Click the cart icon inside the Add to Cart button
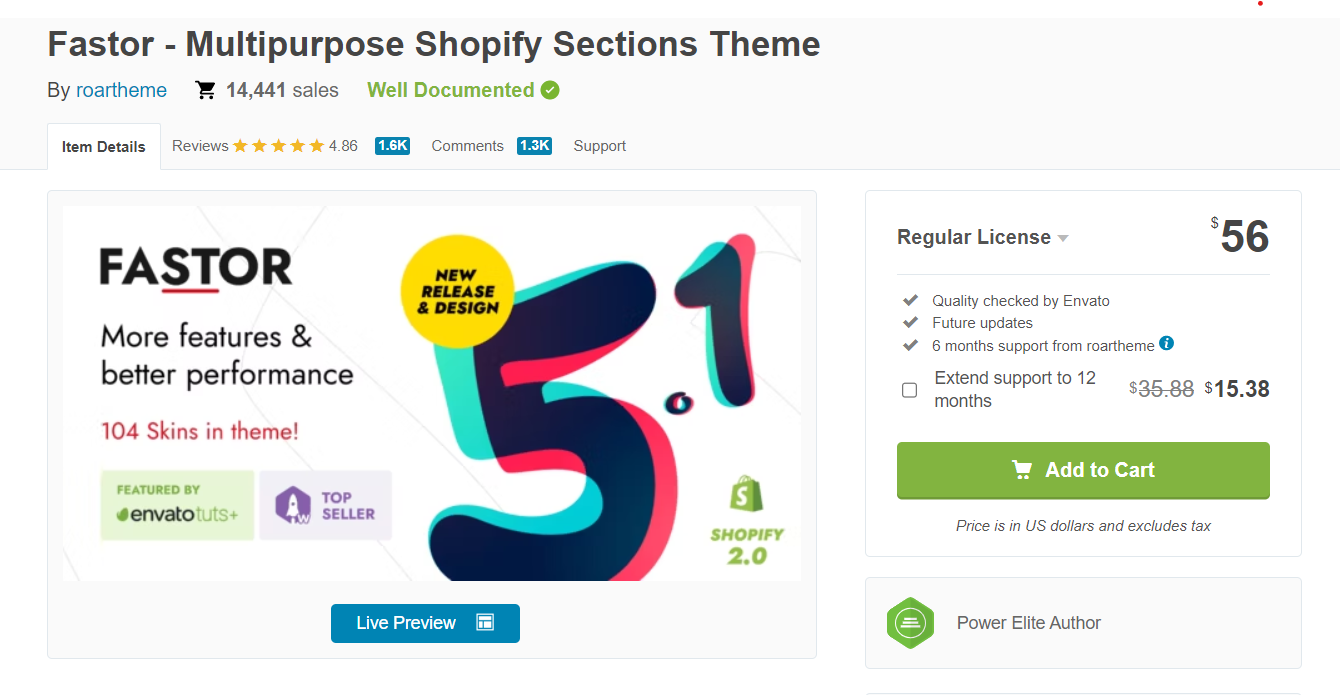The width and height of the screenshot is (1340, 695). tap(1022, 470)
